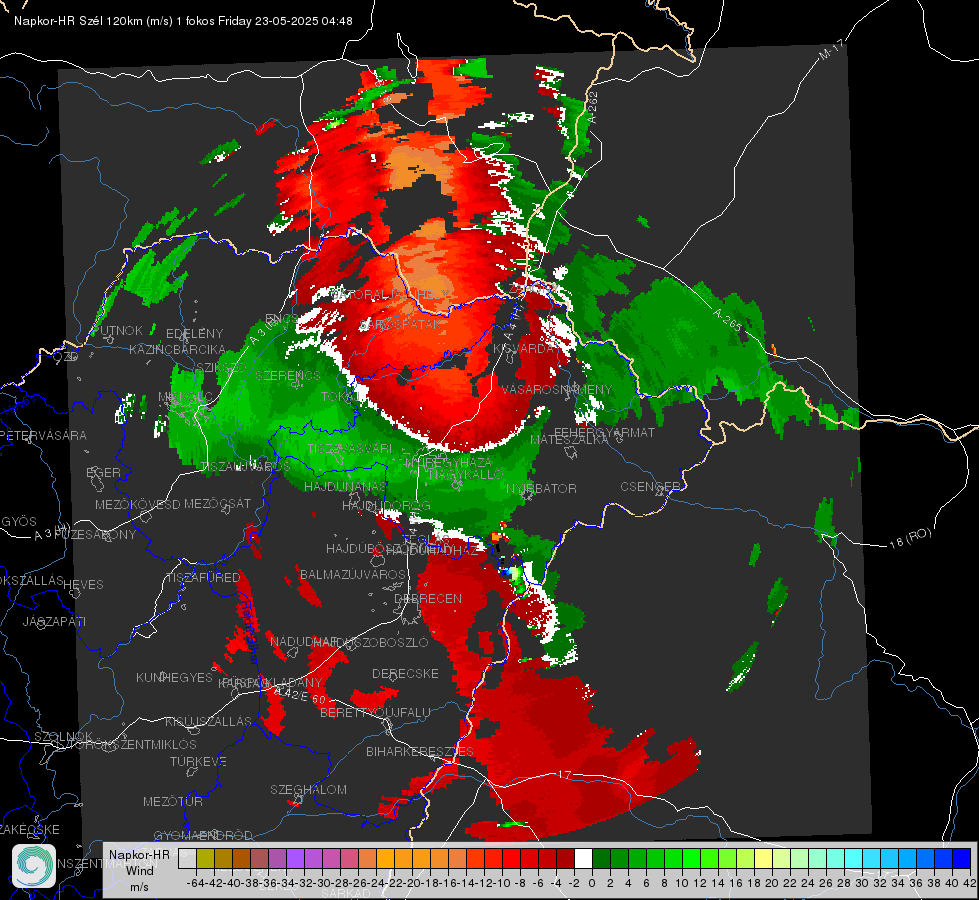
Task: Click the A-262 road label
Action: pos(593,107)
